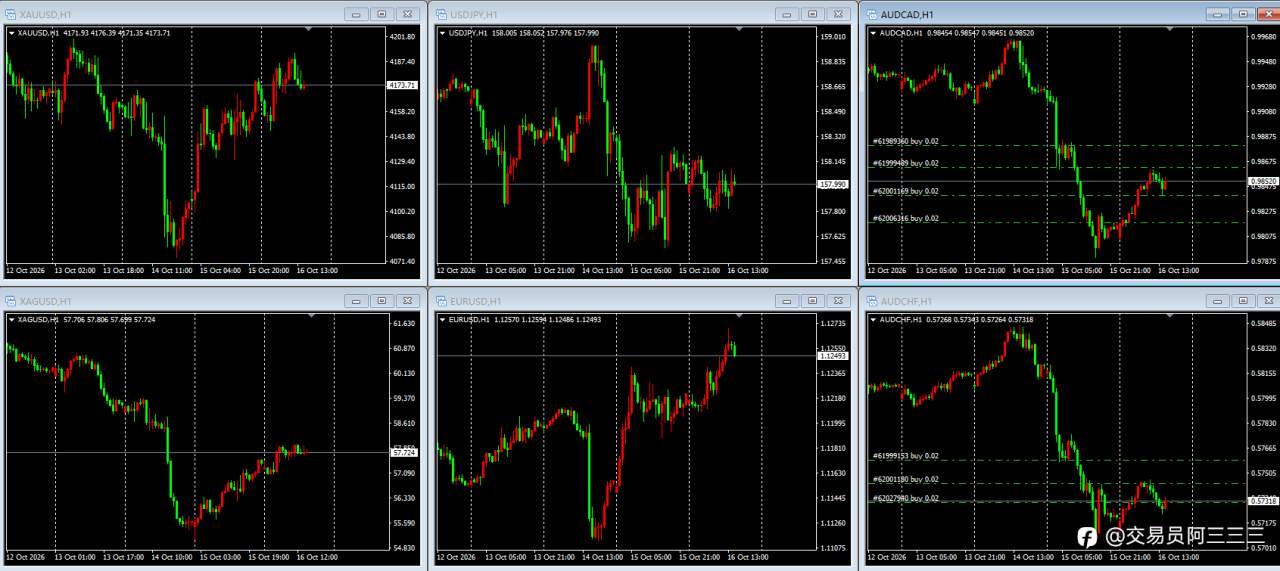Click the AUDCAD,H1 window title text

(x=907, y=14)
